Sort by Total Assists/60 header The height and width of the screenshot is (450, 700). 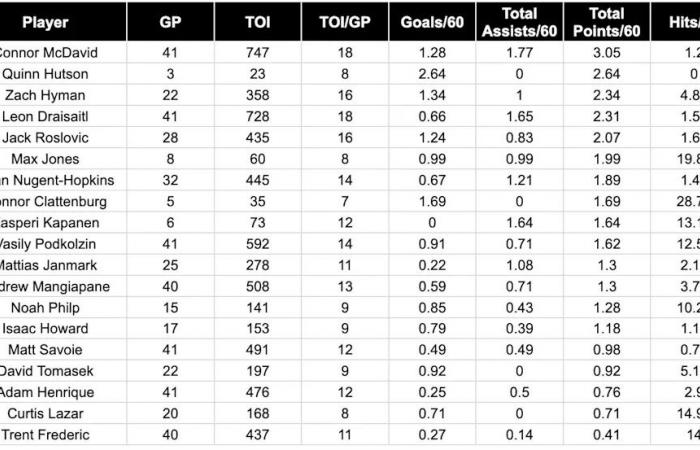(x=518, y=21)
